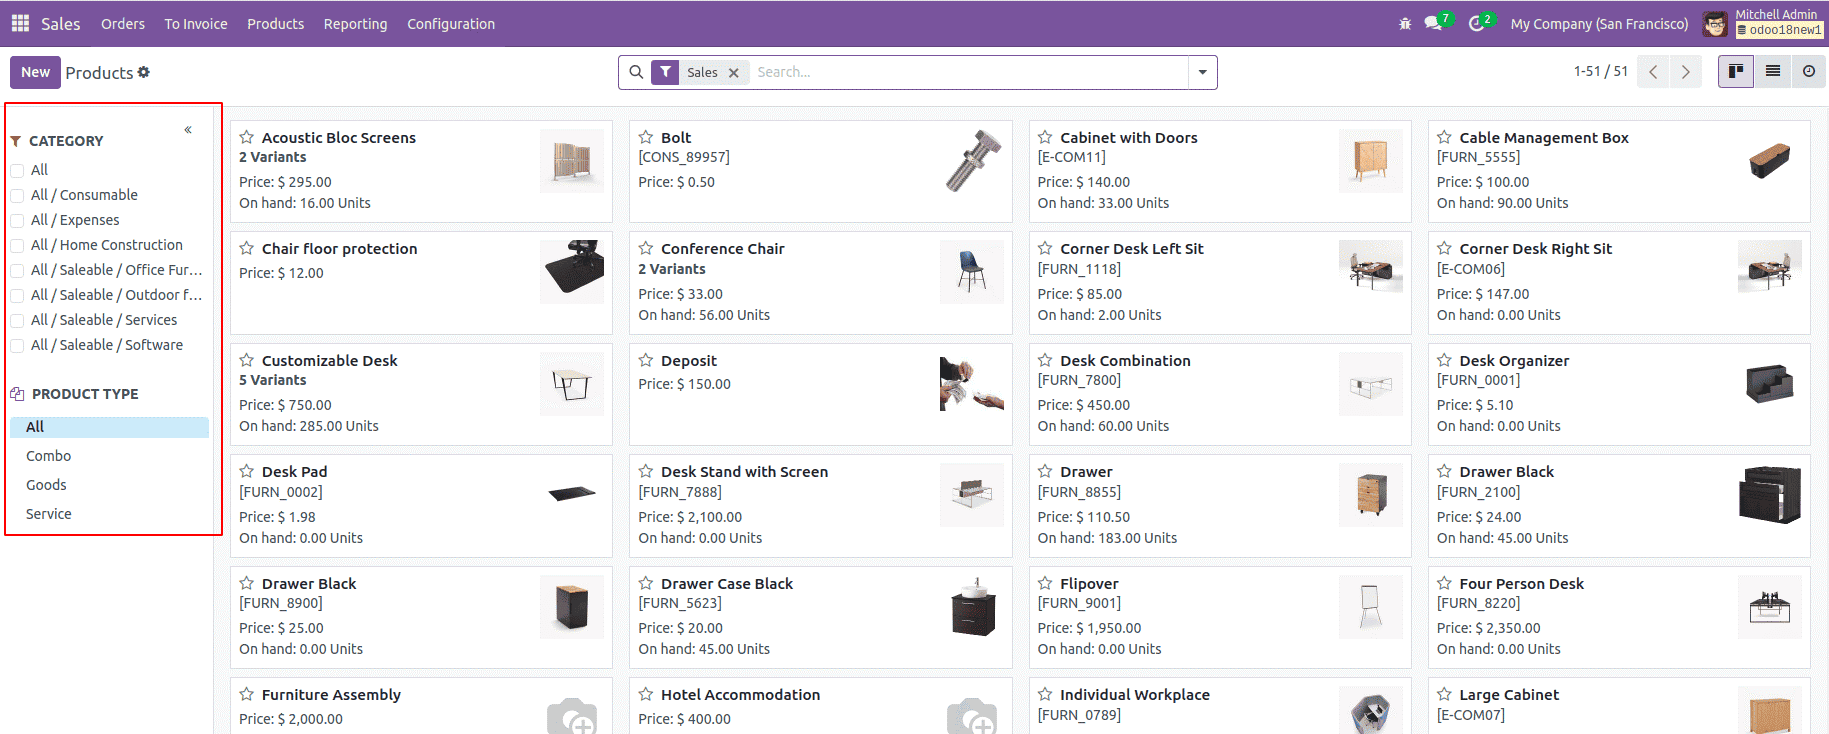Click the 1-51 / 51 pager counter
1829x734 pixels.
(x=1600, y=71)
